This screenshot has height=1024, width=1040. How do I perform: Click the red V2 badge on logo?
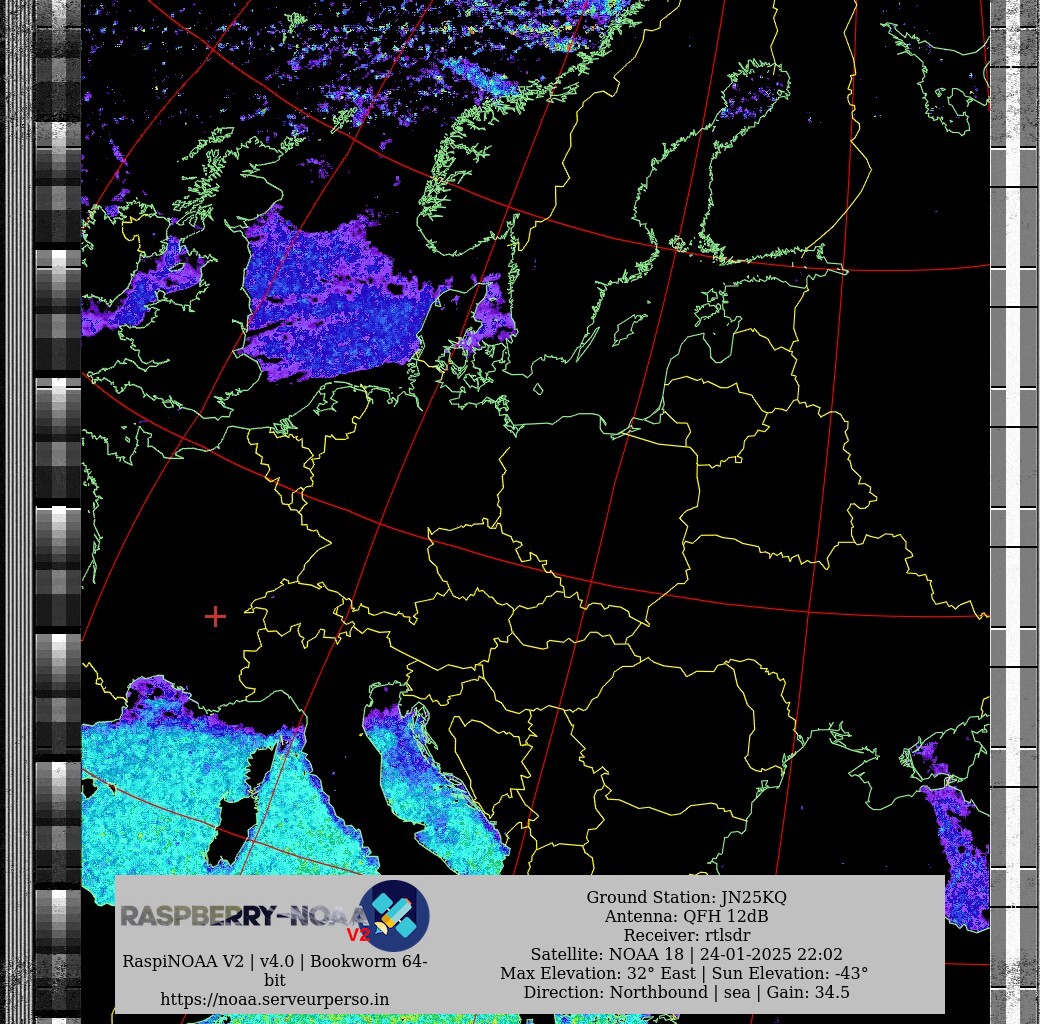coord(358,936)
